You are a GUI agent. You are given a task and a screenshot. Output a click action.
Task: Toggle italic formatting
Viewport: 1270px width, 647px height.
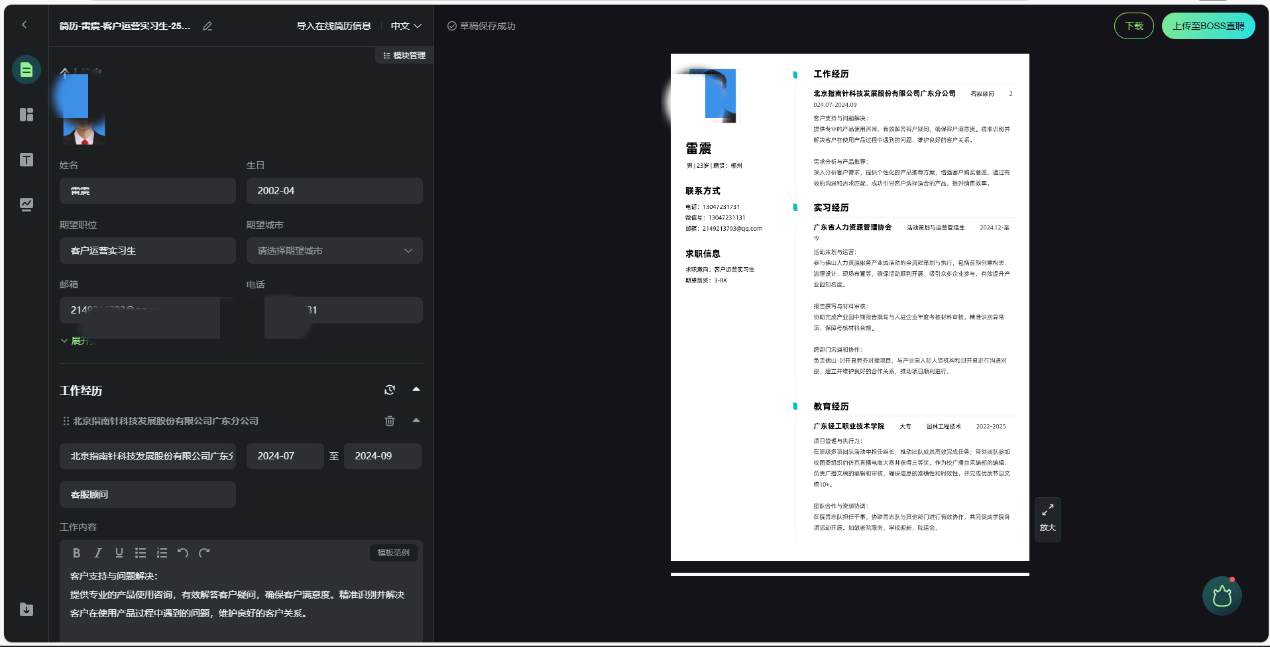coord(98,553)
